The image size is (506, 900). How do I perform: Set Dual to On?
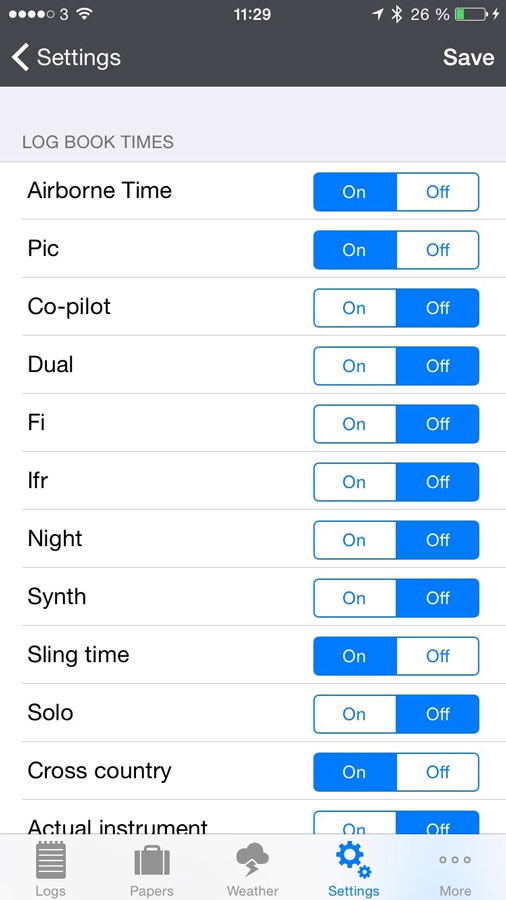(x=355, y=366)
